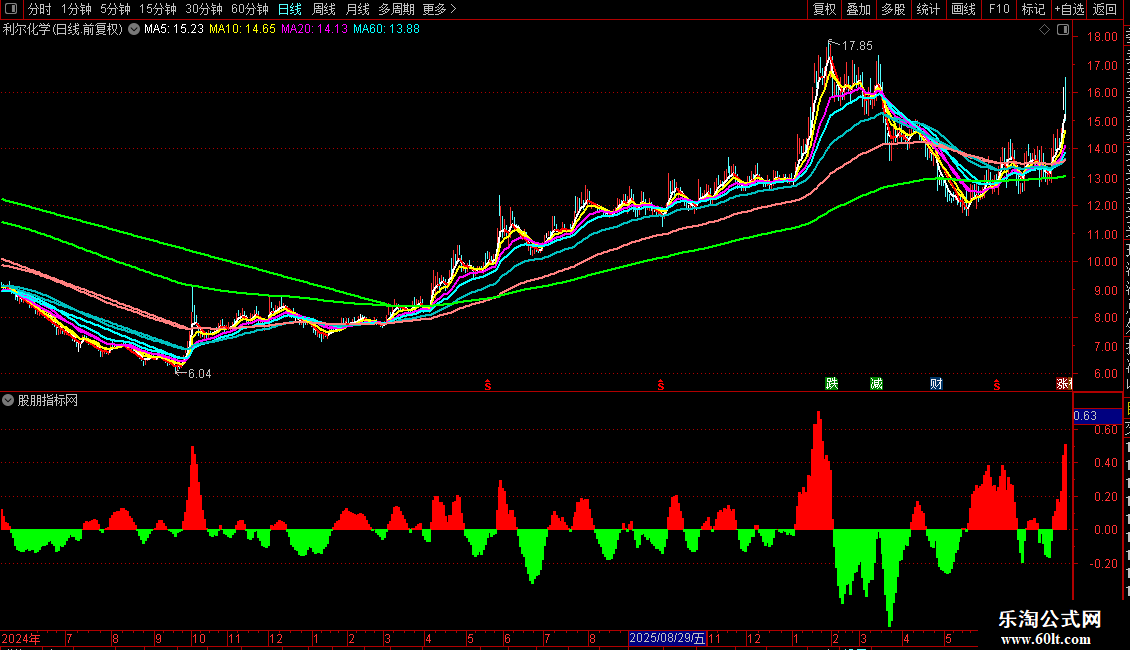Open the 多周期 multi-period view
The height and width of the screenshot is (650, 1130).
396,9
